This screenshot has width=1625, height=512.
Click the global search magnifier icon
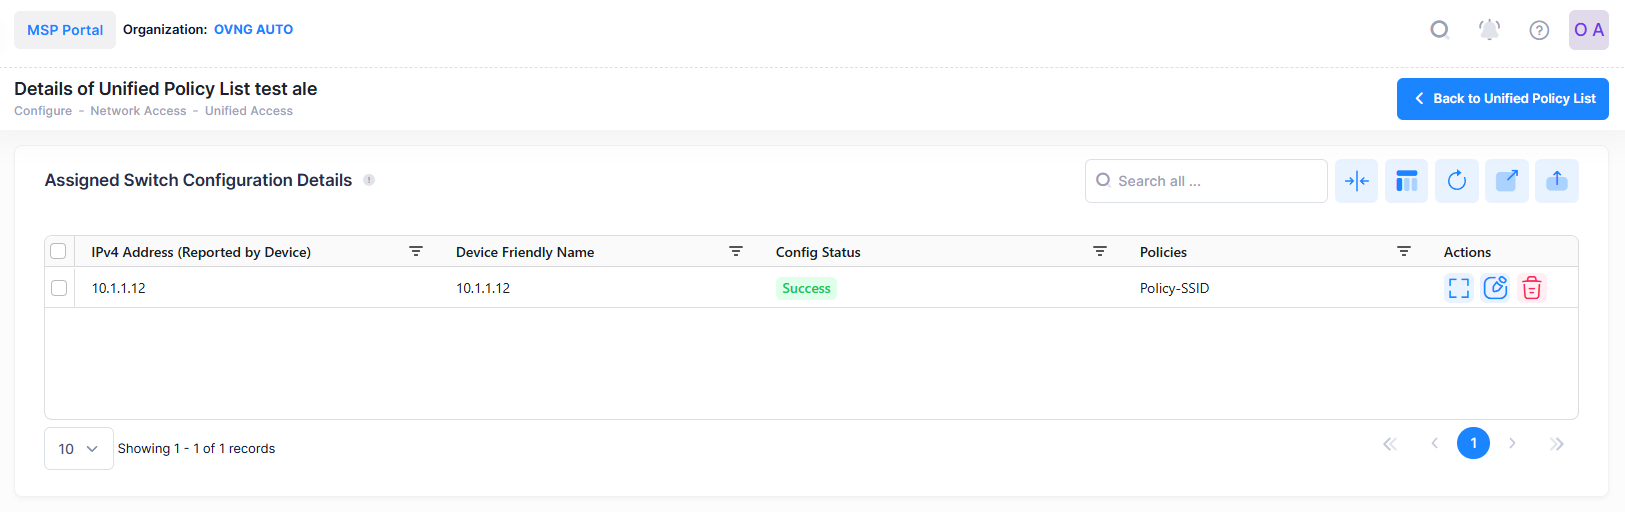point(1439,30)
